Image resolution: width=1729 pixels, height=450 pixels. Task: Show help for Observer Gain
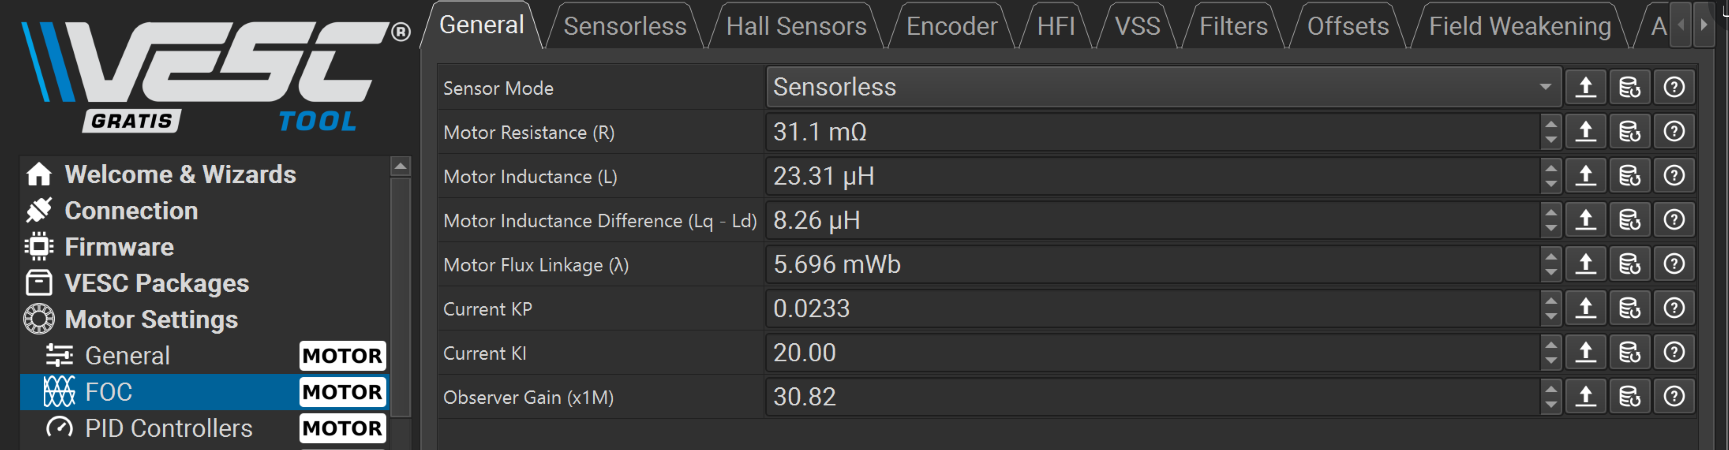coord(1674,397)
